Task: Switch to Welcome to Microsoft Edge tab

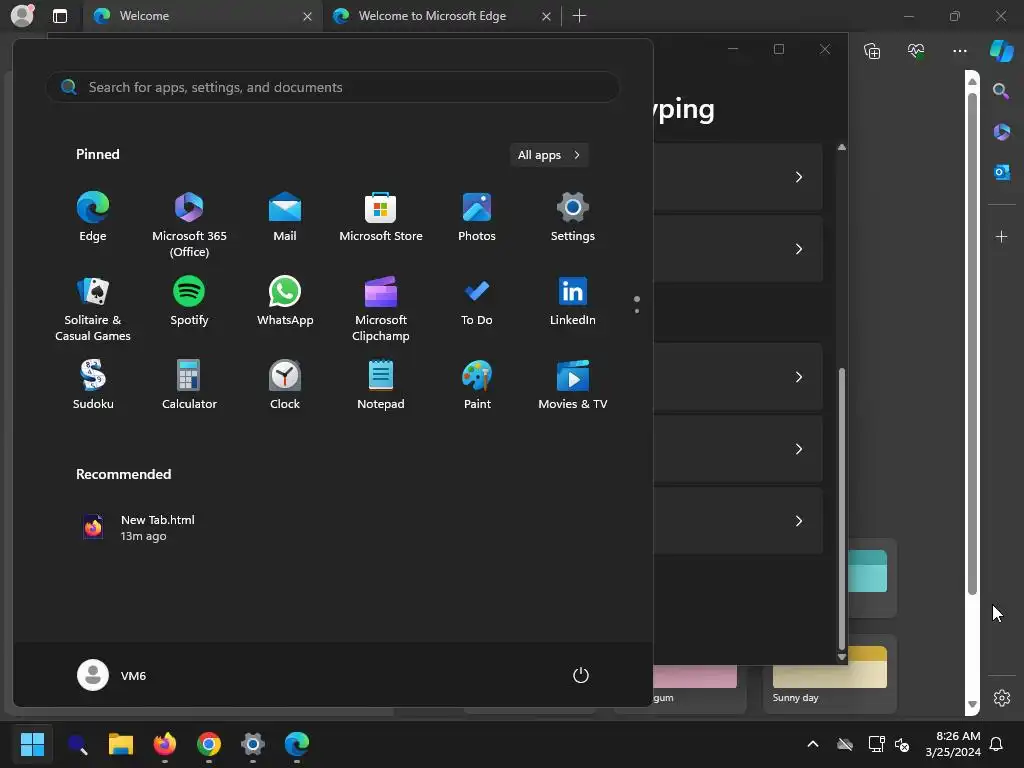Action: pyautogui.click(x=441, y=16)
